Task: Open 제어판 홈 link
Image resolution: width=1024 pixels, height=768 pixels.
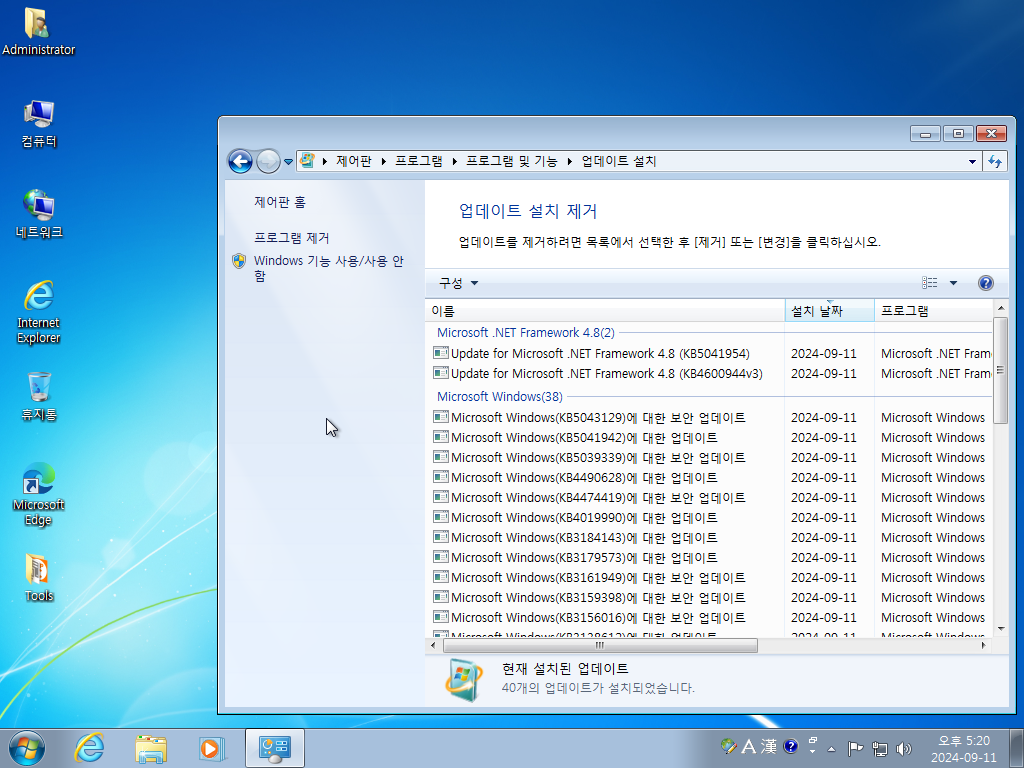Action: [x=280, y=202]
